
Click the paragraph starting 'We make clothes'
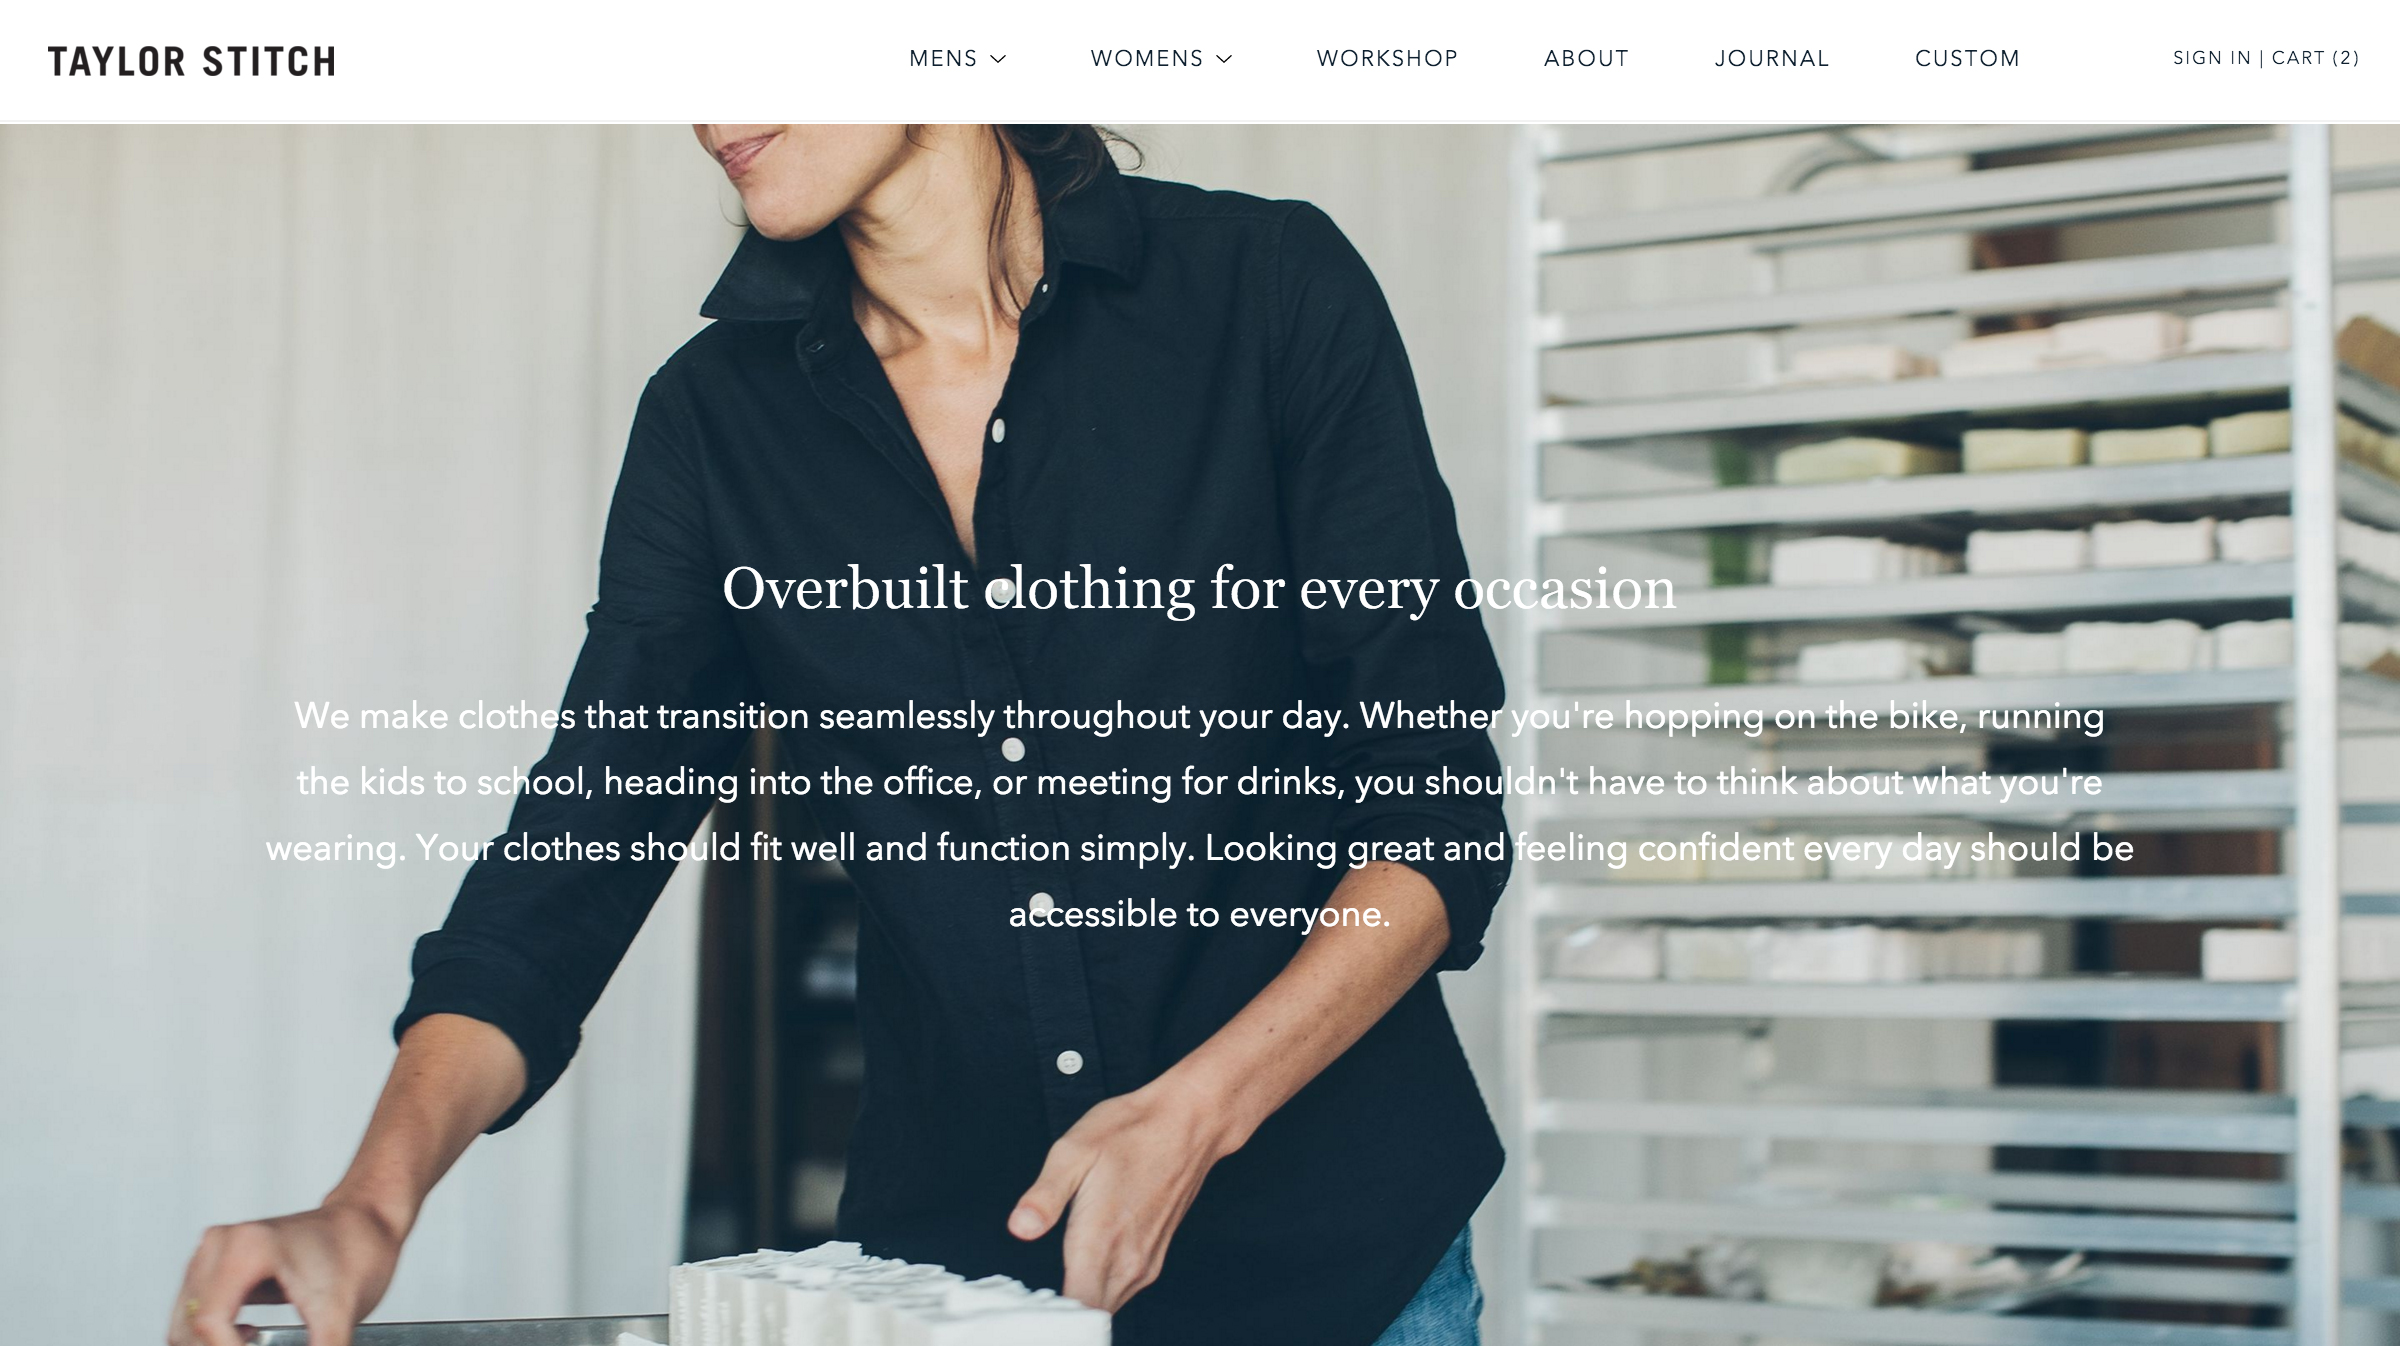tap(1199, 815)
